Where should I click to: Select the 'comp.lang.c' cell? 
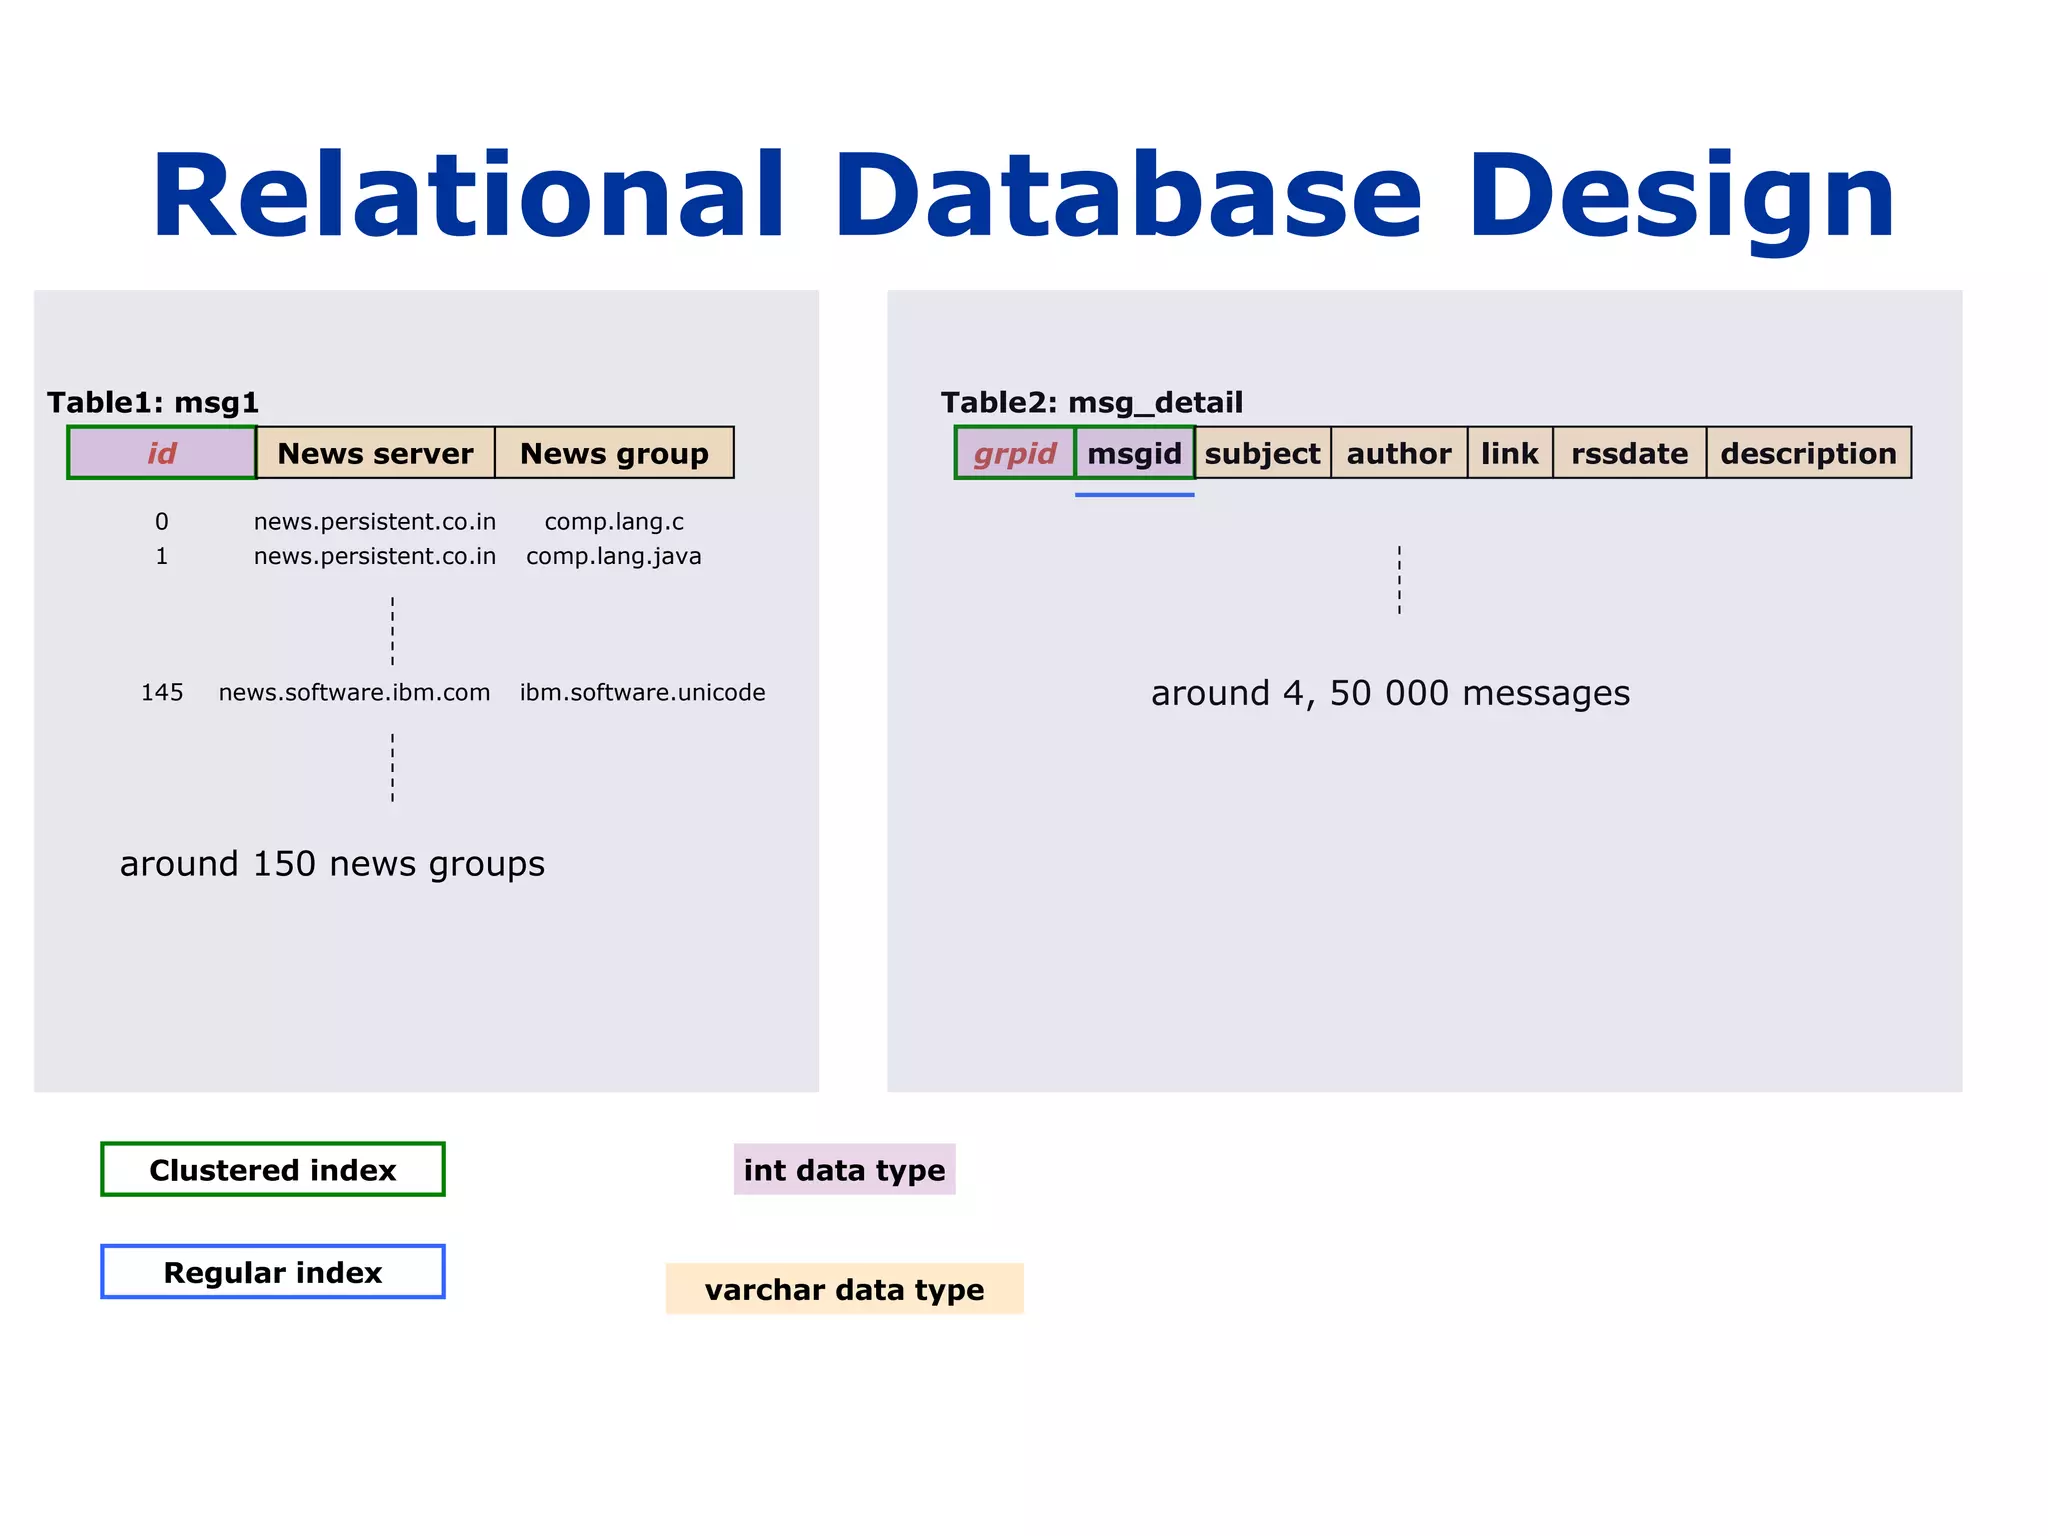[614, 522]
